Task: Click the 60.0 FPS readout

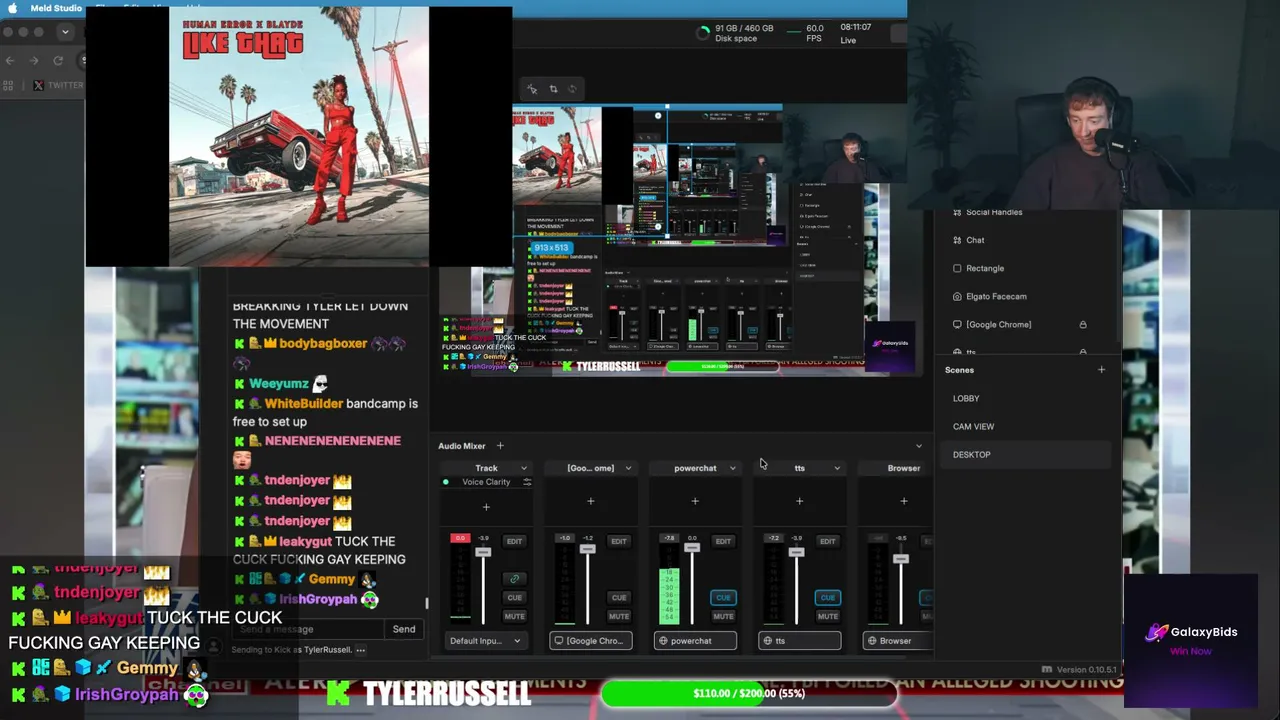Action: tap(814, 33)
